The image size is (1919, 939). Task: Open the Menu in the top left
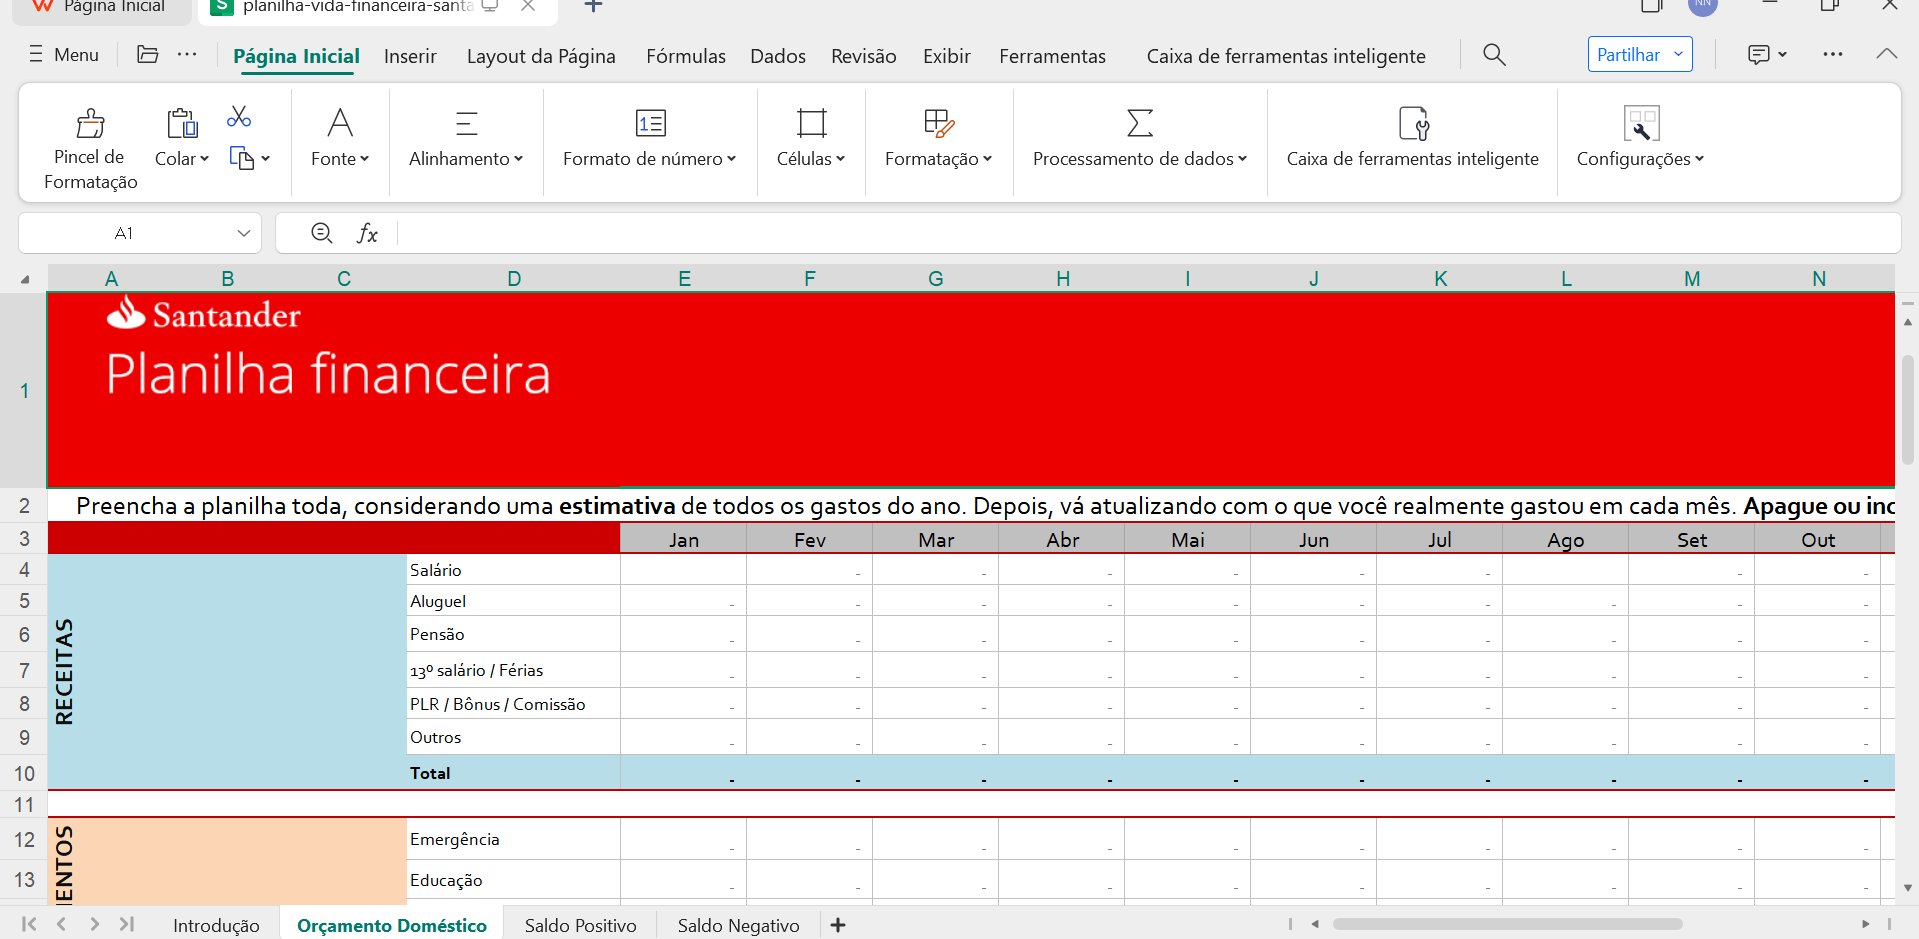[63, 55]
